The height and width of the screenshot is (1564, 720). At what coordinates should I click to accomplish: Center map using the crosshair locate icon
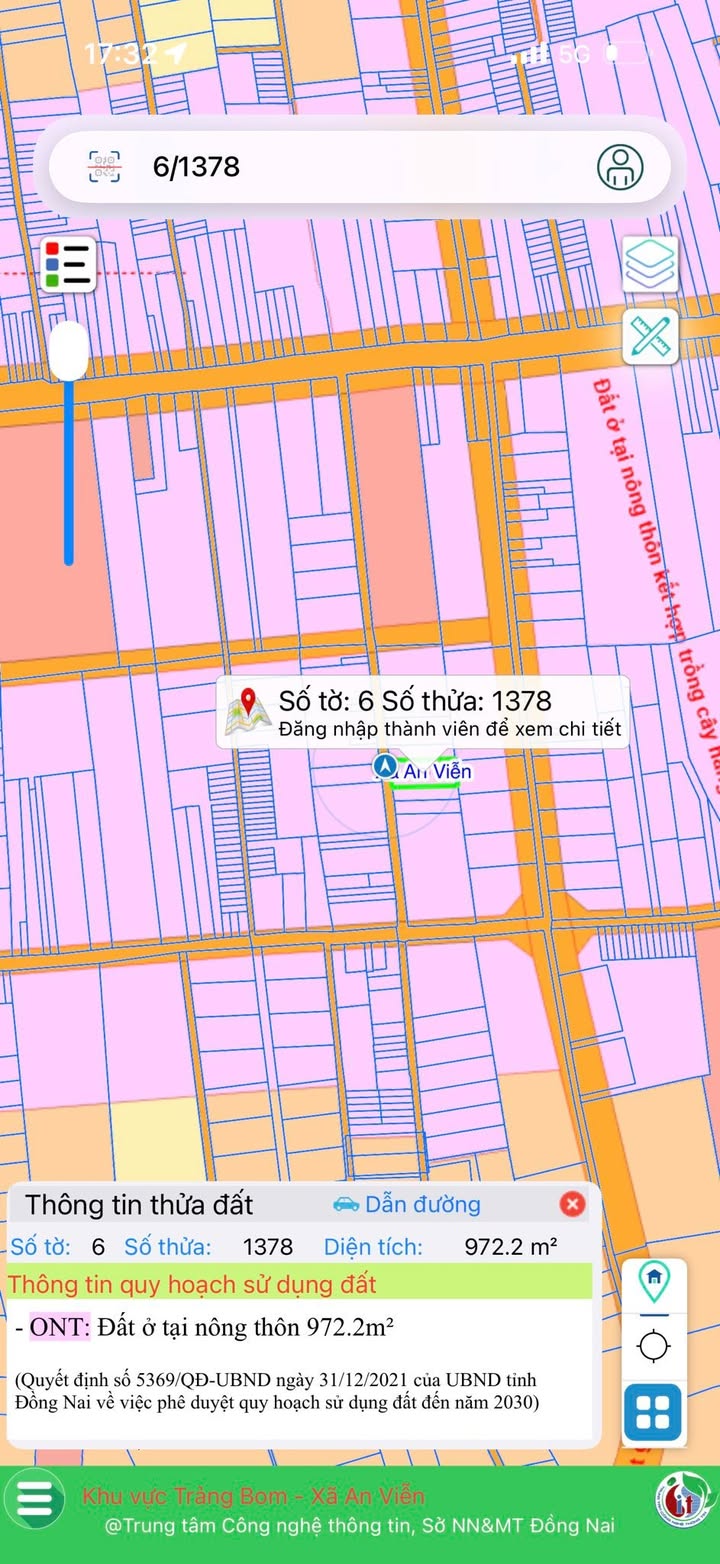[x=654, y=1346]
